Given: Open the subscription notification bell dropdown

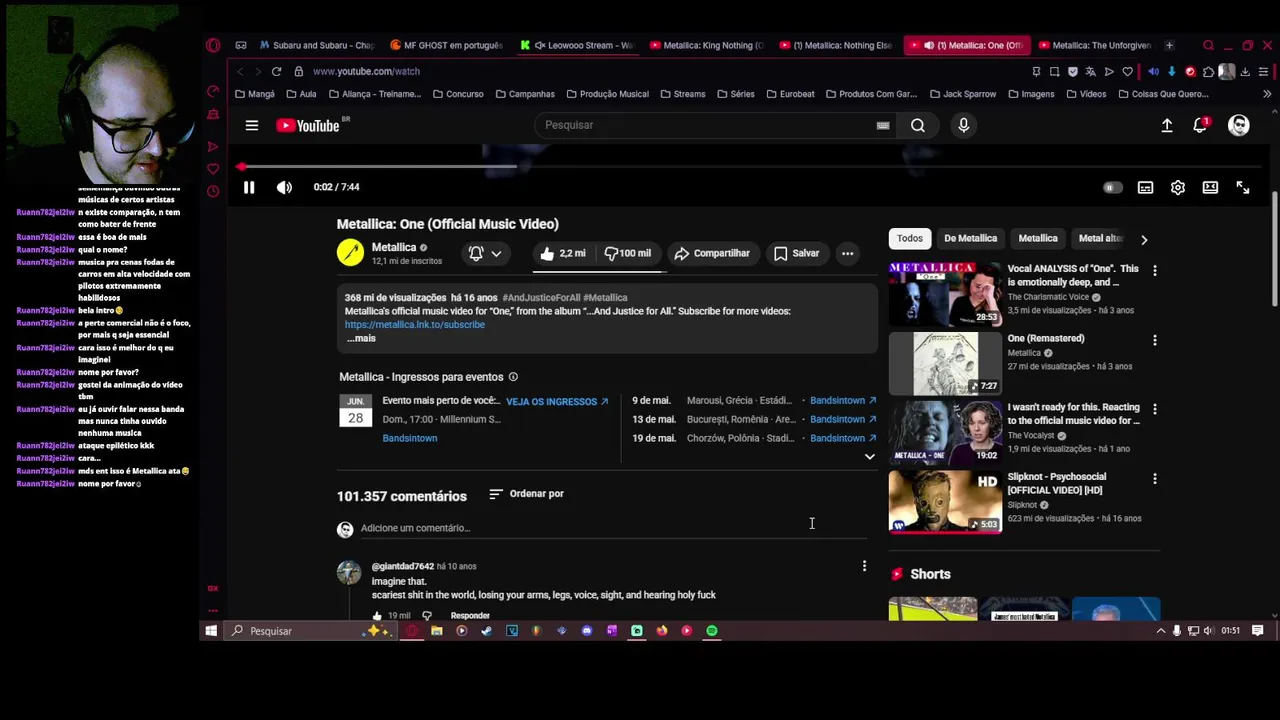Looking at the screenshot, I should point(486,254).
